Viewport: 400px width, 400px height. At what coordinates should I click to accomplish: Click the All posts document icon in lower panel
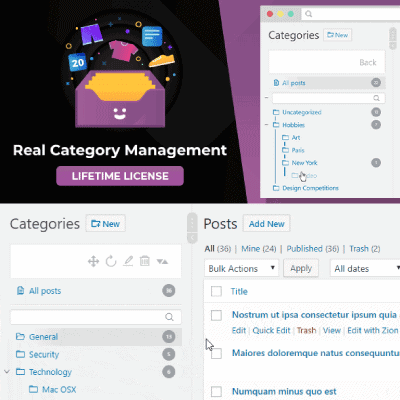coord(20,291)
